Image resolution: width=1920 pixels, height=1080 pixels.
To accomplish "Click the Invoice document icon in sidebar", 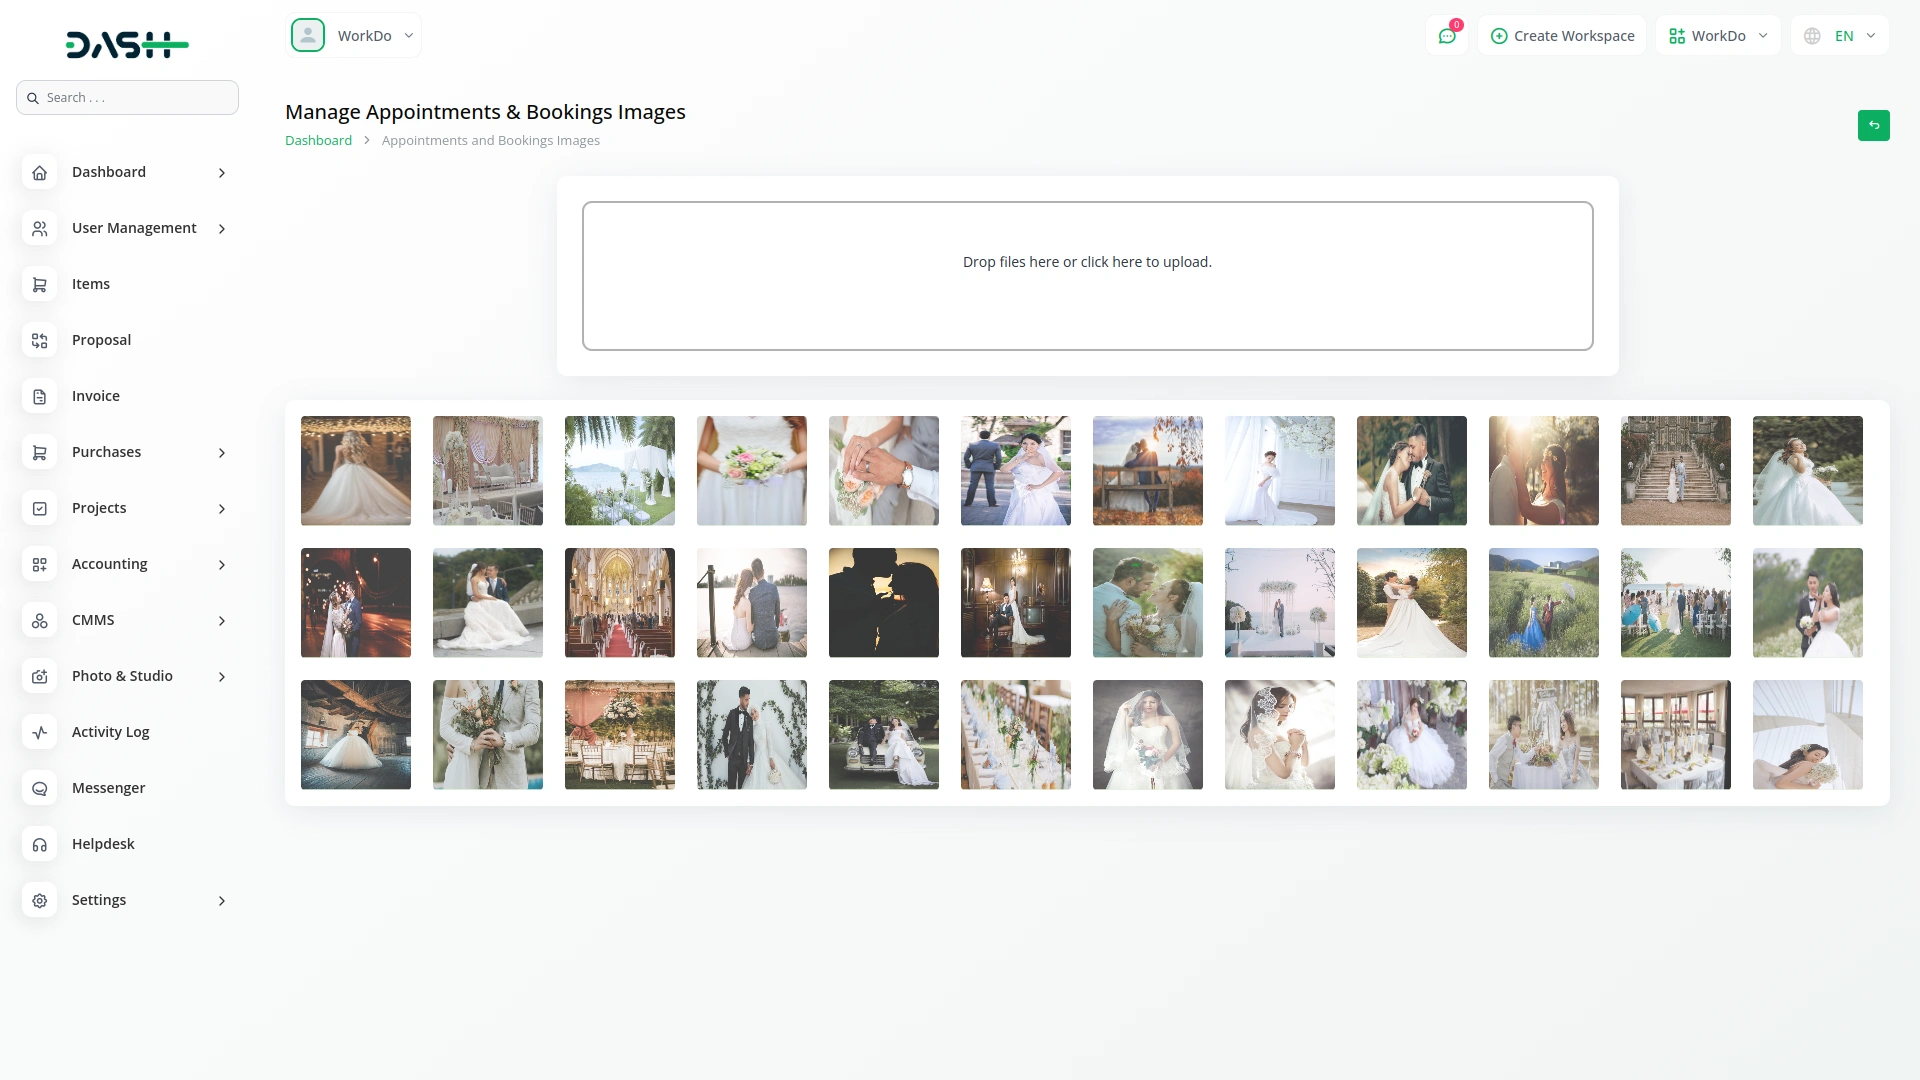I will click(x=39, y=397).
